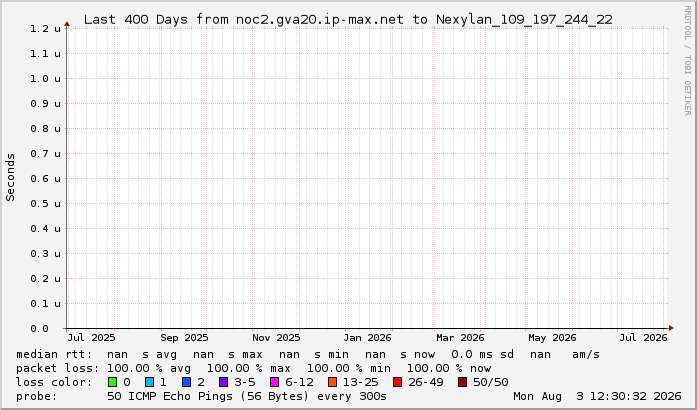Click the 'May 2026' x-axis label
Screen dimensions: 697x410
pyautogui.click(x=552, y=338)
